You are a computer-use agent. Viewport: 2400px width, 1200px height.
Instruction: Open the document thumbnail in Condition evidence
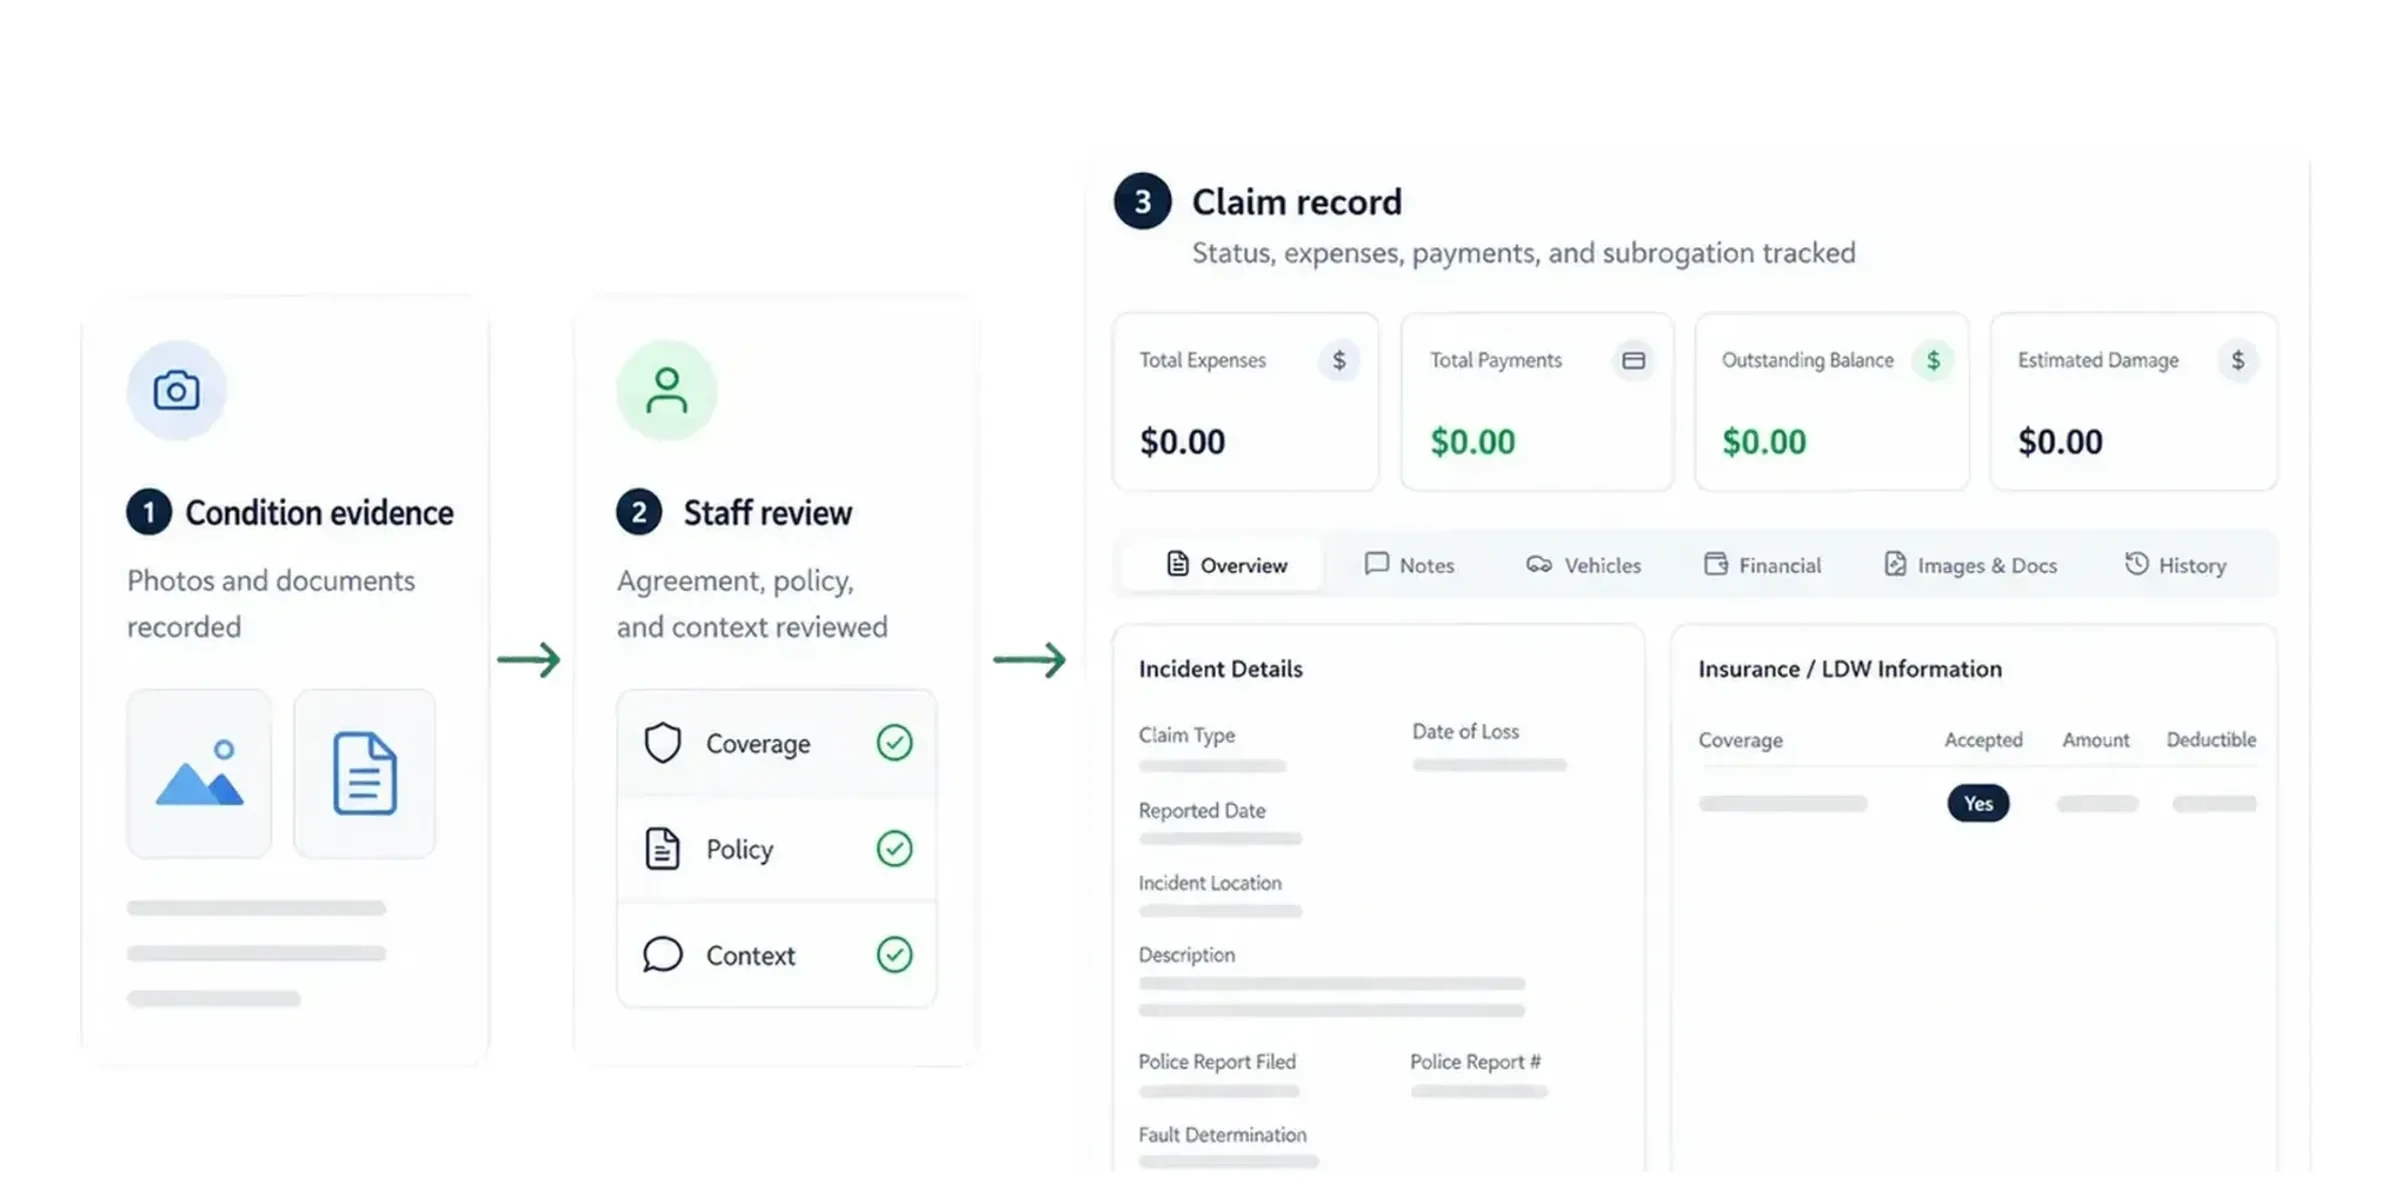(x=364, y=773)
